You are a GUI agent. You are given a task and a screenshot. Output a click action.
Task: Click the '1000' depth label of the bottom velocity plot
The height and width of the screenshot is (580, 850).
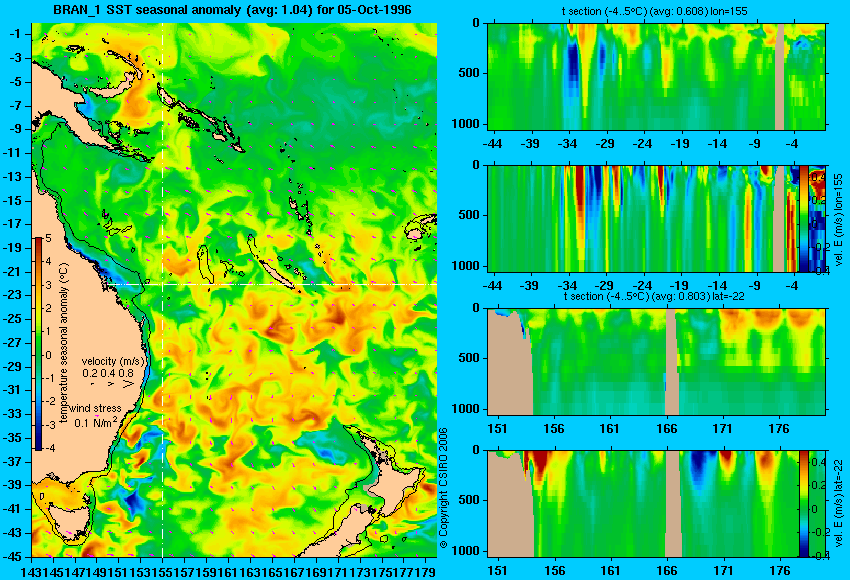466,551
